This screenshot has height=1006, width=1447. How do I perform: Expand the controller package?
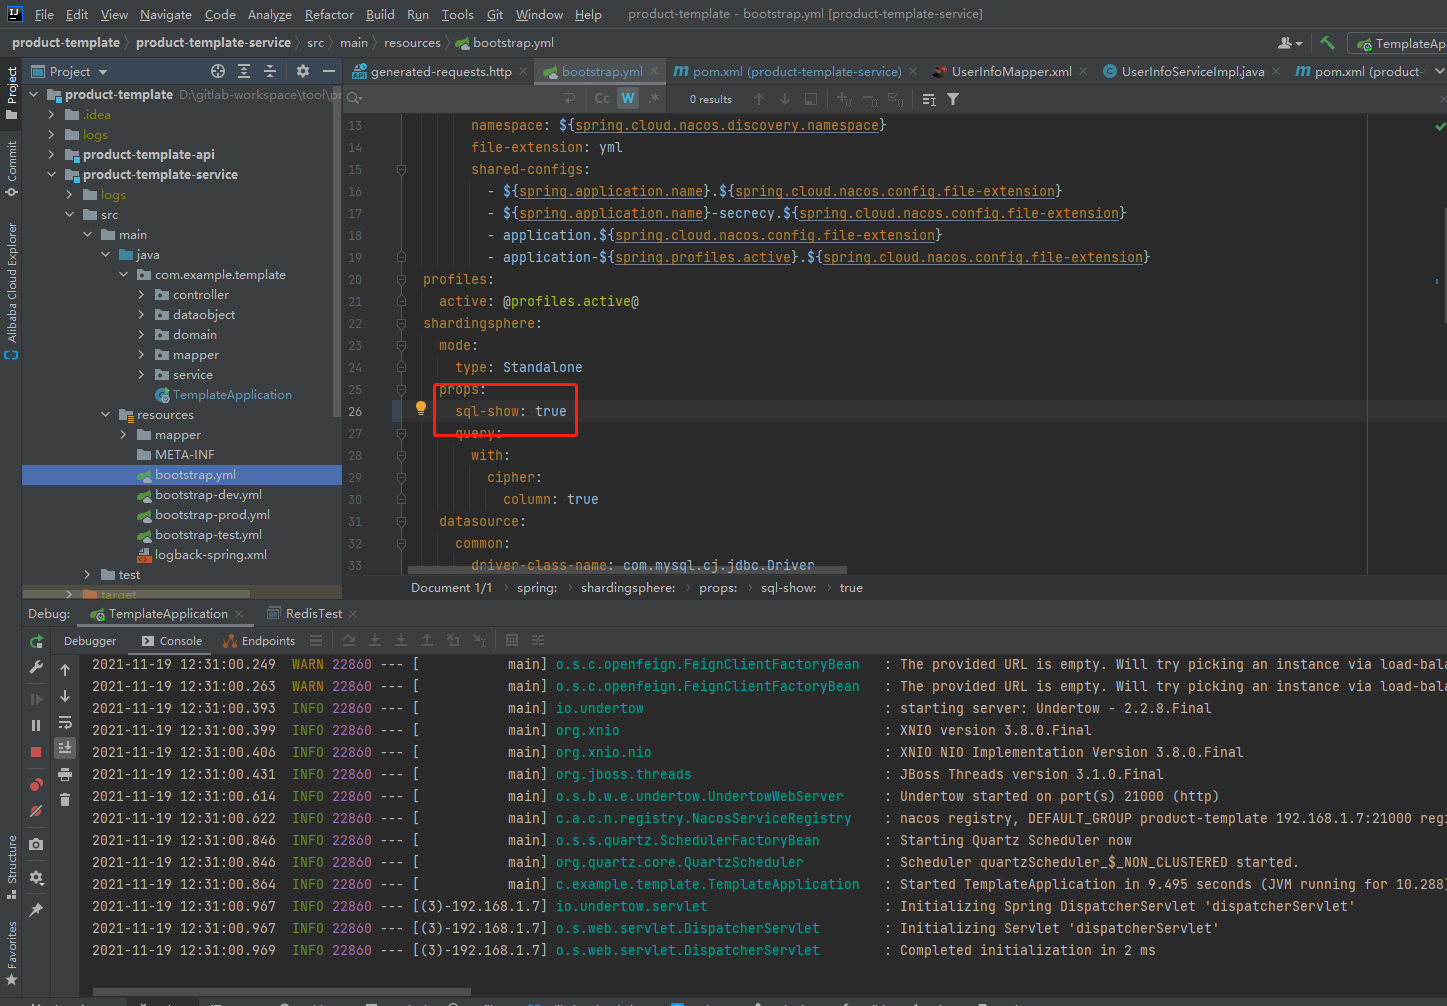[x=141, y=295]
